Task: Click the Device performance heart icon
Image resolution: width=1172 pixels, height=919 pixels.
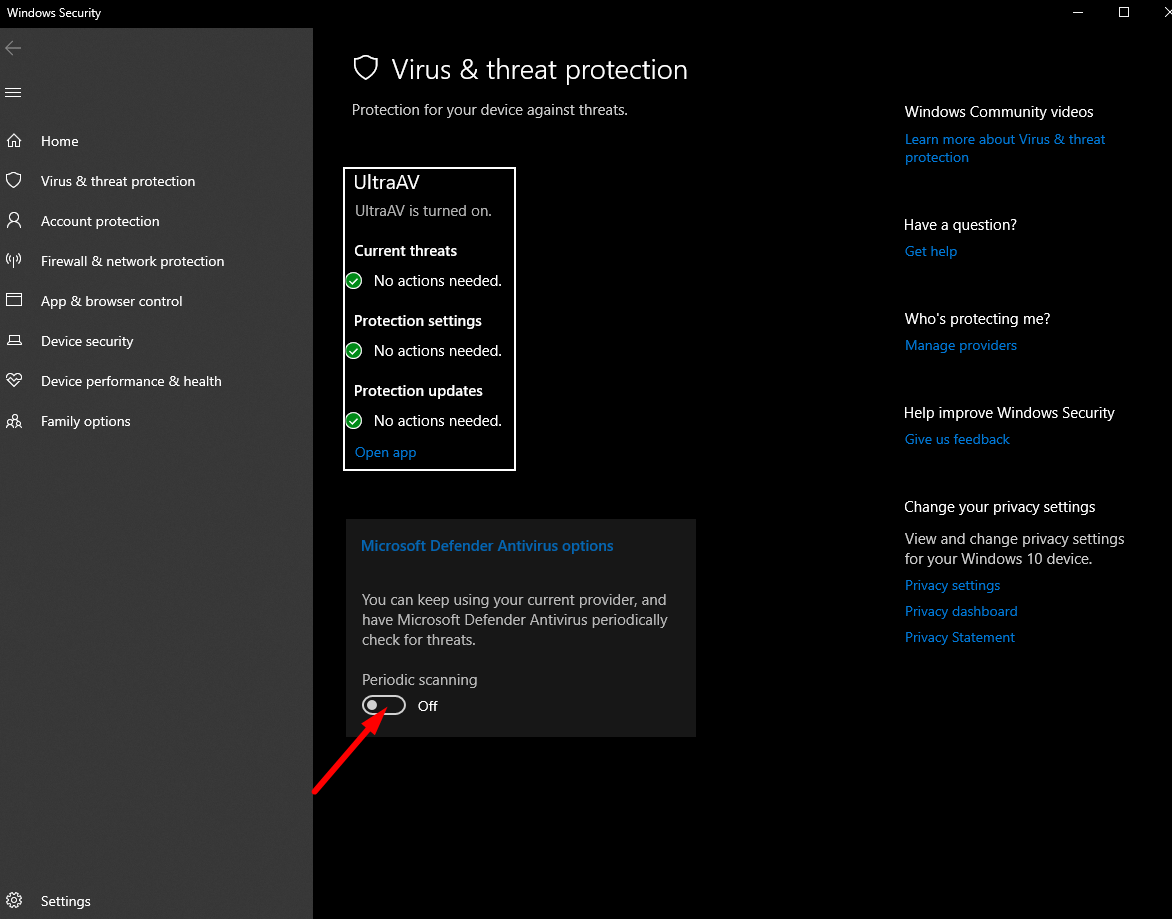Action: coord(13,380)
